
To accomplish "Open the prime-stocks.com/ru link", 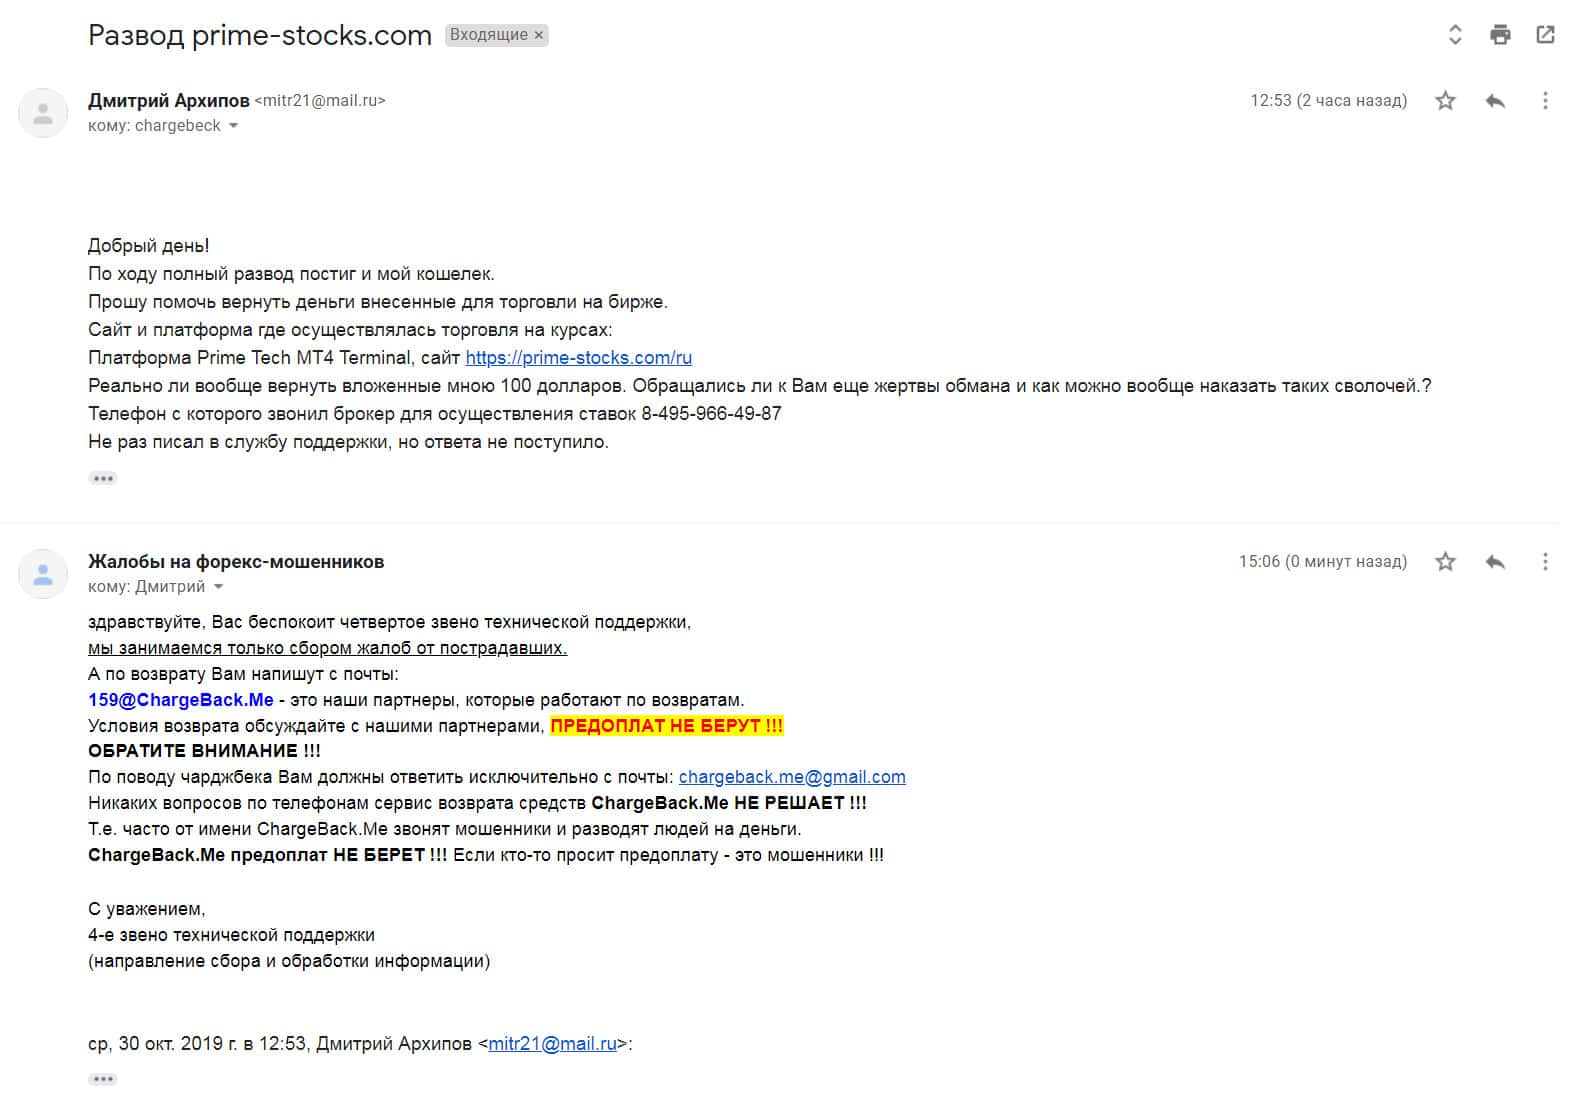I will (578, 358).
